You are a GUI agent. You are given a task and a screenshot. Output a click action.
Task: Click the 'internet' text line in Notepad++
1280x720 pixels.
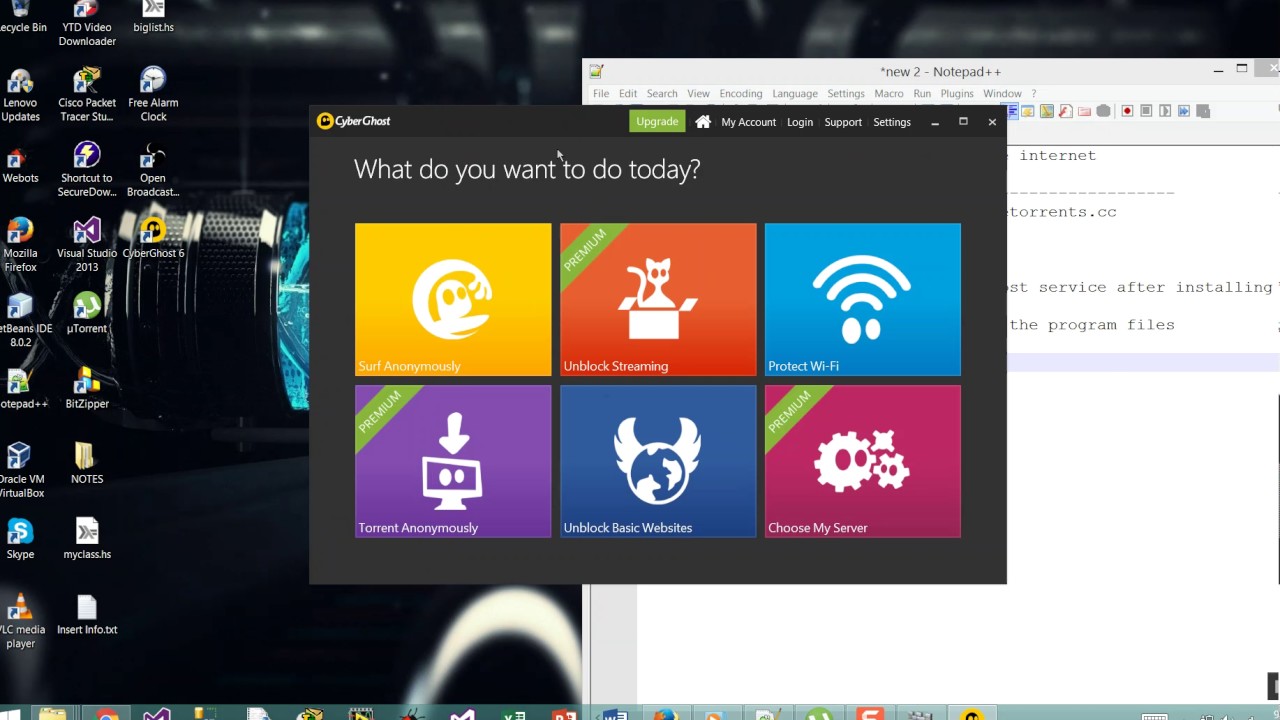1058,155
